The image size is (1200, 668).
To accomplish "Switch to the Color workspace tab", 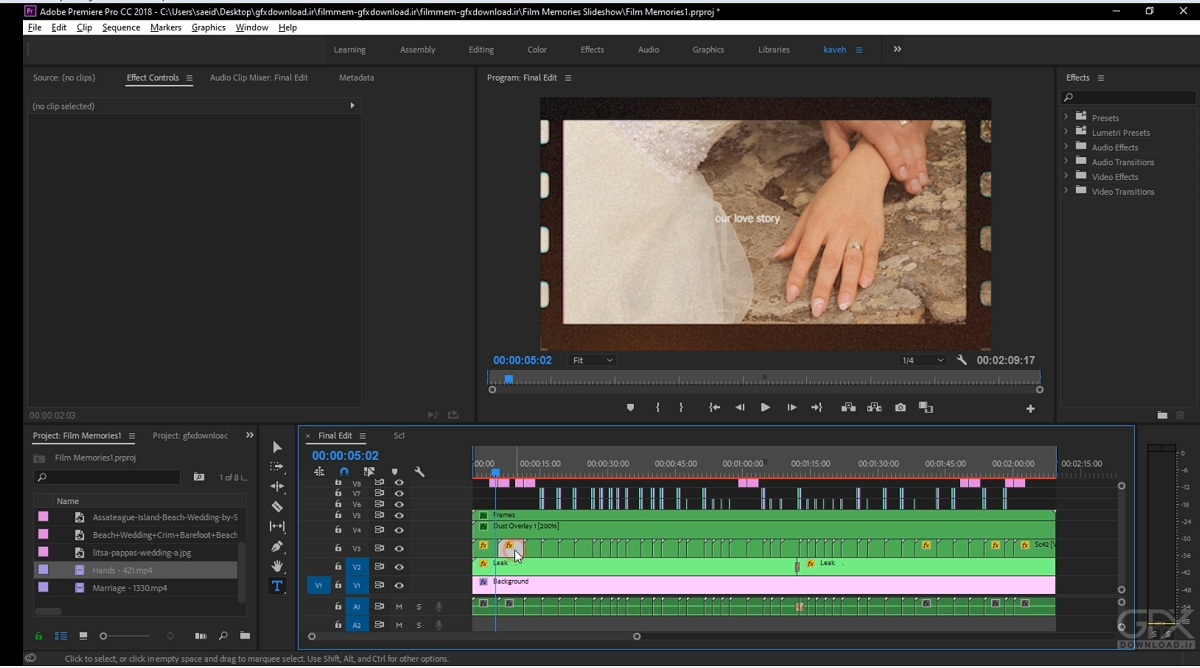I will [x=537, y=50].
